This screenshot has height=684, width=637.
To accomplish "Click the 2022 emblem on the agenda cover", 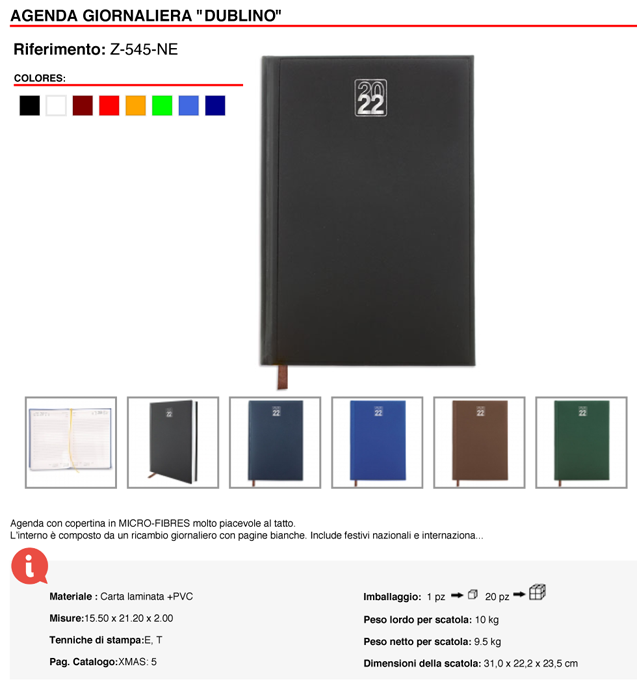I will 370,98.
